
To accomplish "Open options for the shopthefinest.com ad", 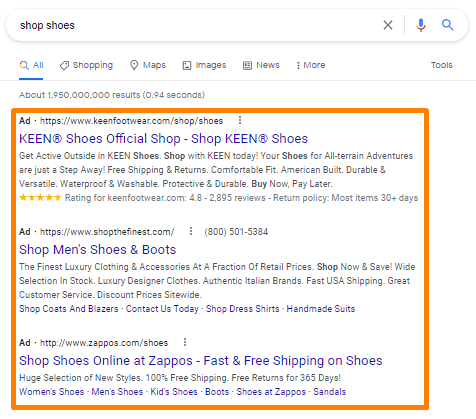I will (191, 231).
